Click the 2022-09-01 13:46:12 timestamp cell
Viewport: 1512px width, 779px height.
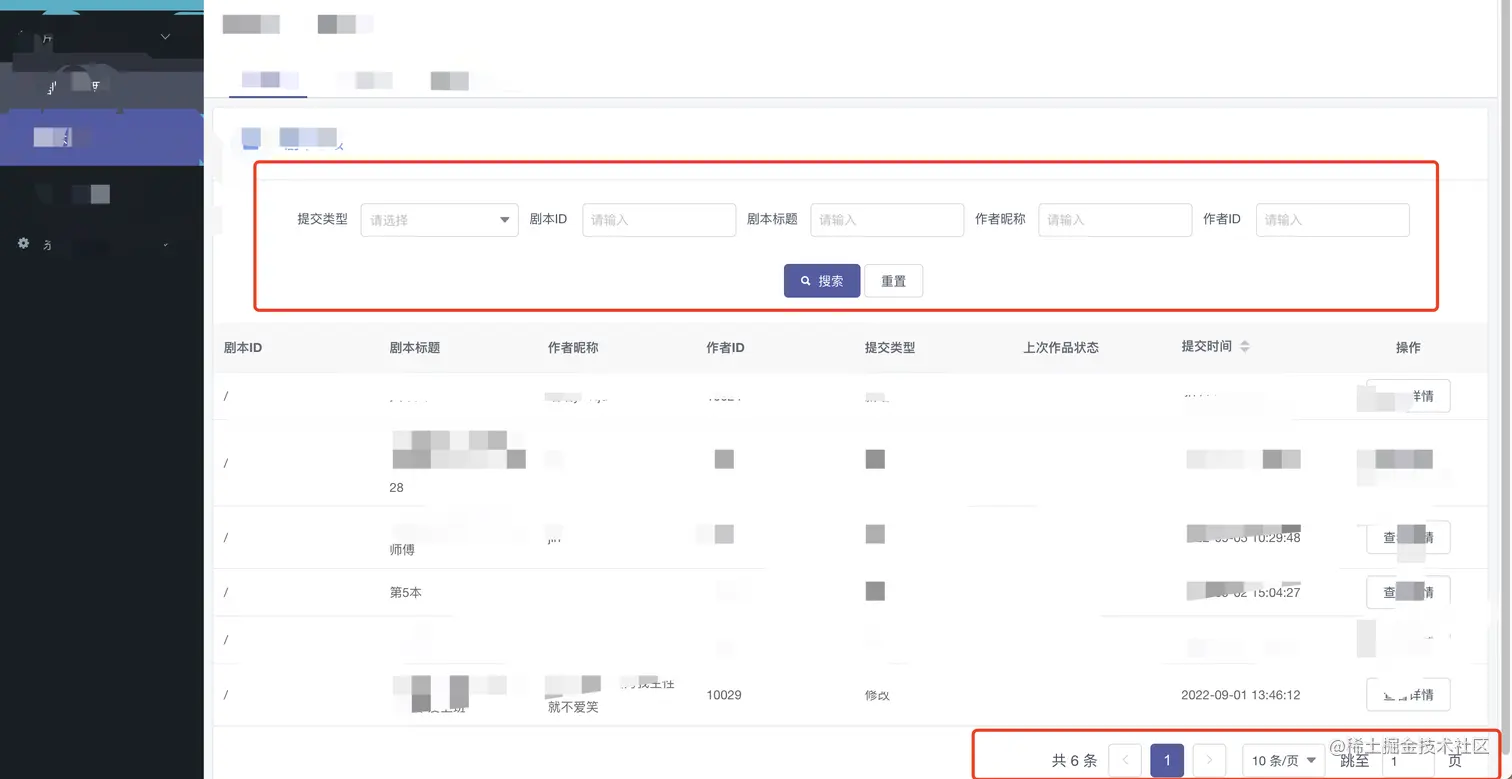coord(1240,695)
